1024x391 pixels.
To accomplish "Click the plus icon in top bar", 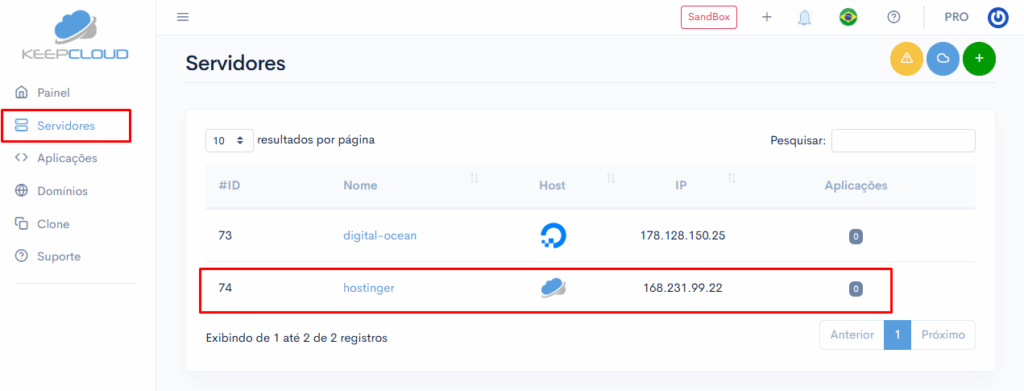I will click(767, 17).
